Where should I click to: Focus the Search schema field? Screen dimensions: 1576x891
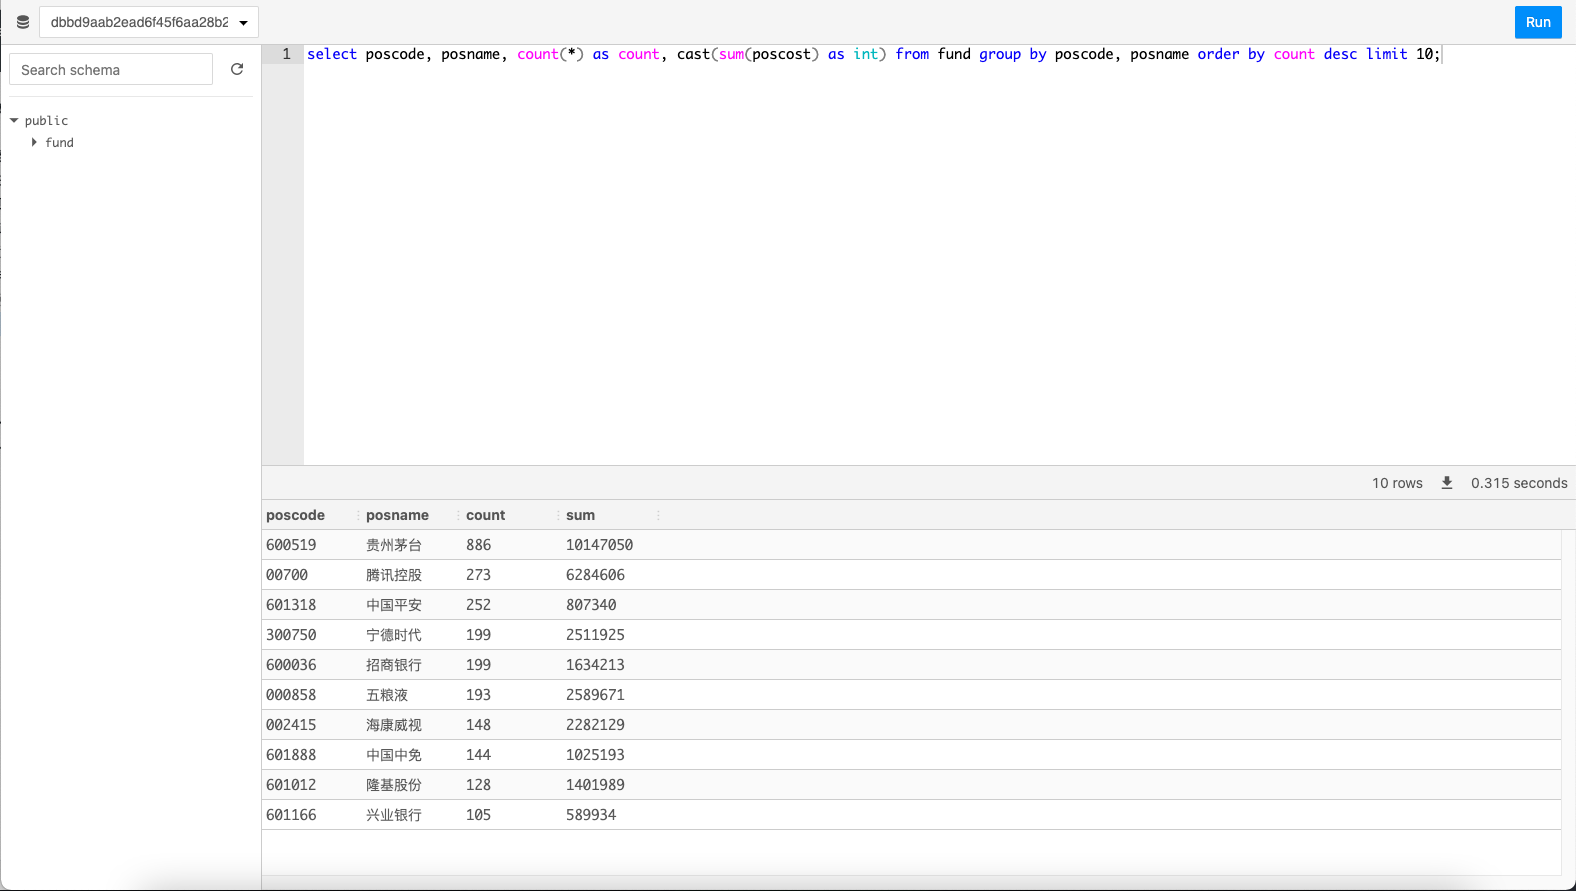[x=111, y=69]
